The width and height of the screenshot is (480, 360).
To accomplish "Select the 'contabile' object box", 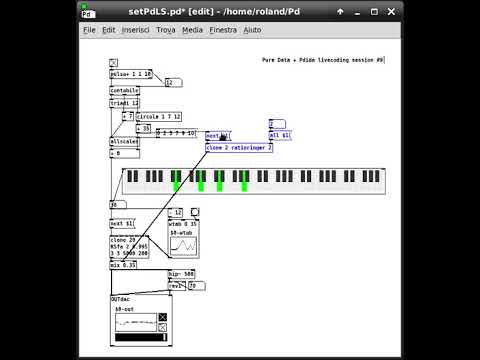I will point(125,90).
